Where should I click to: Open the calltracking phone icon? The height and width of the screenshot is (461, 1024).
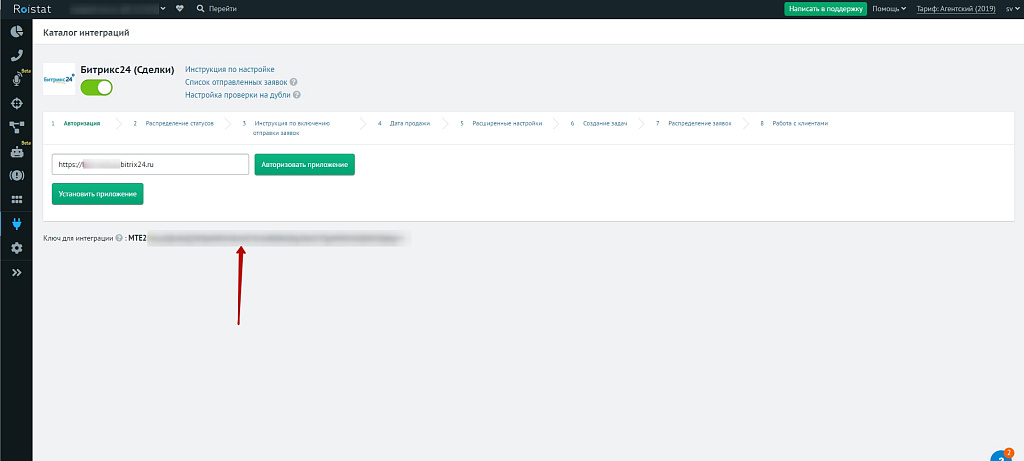[16, 57]
